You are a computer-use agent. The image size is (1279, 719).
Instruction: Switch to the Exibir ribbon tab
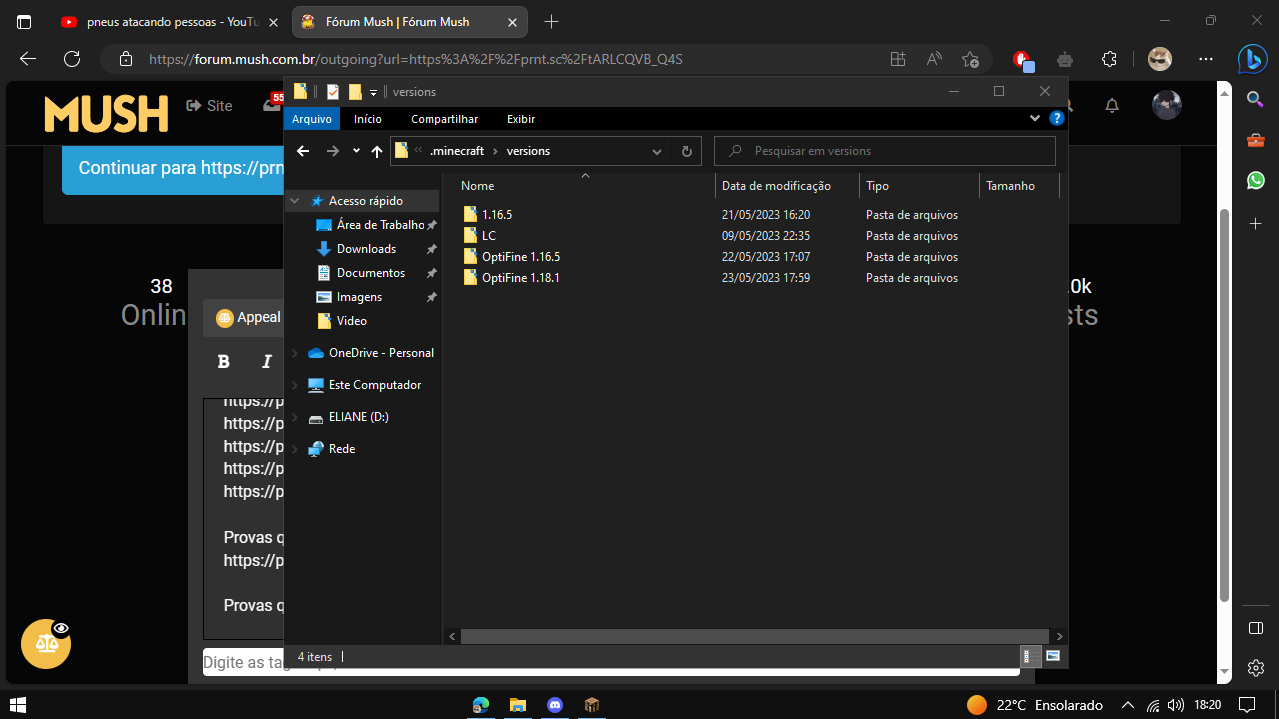(521, 119)
